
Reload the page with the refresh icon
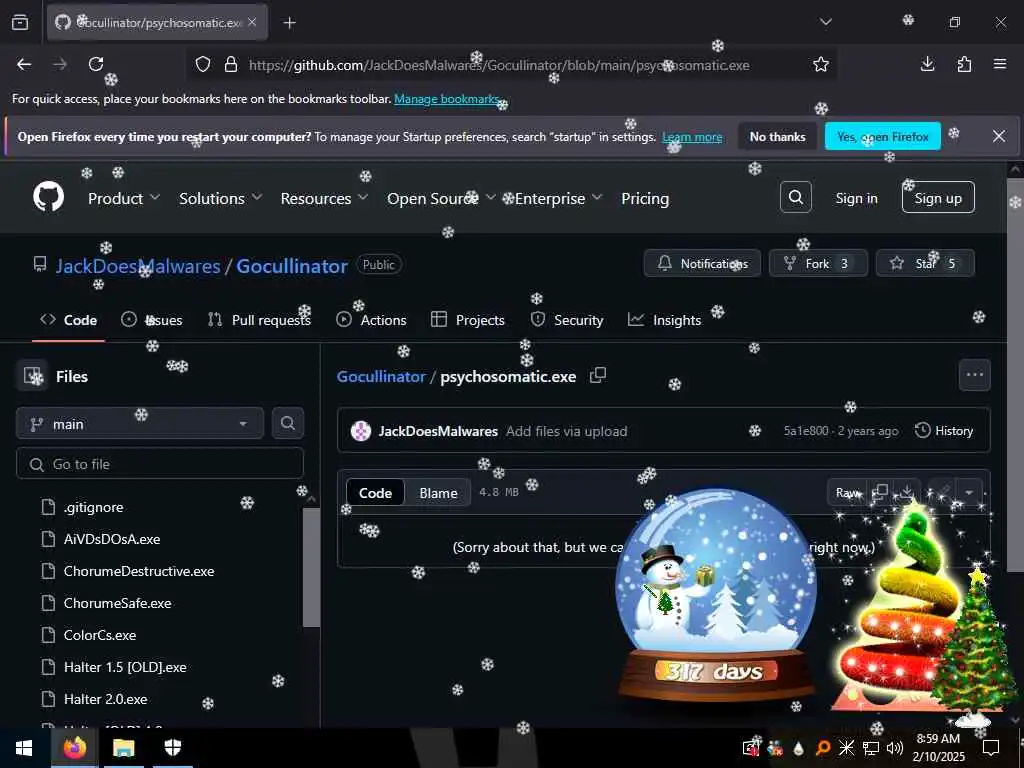(x=96, y=64)
